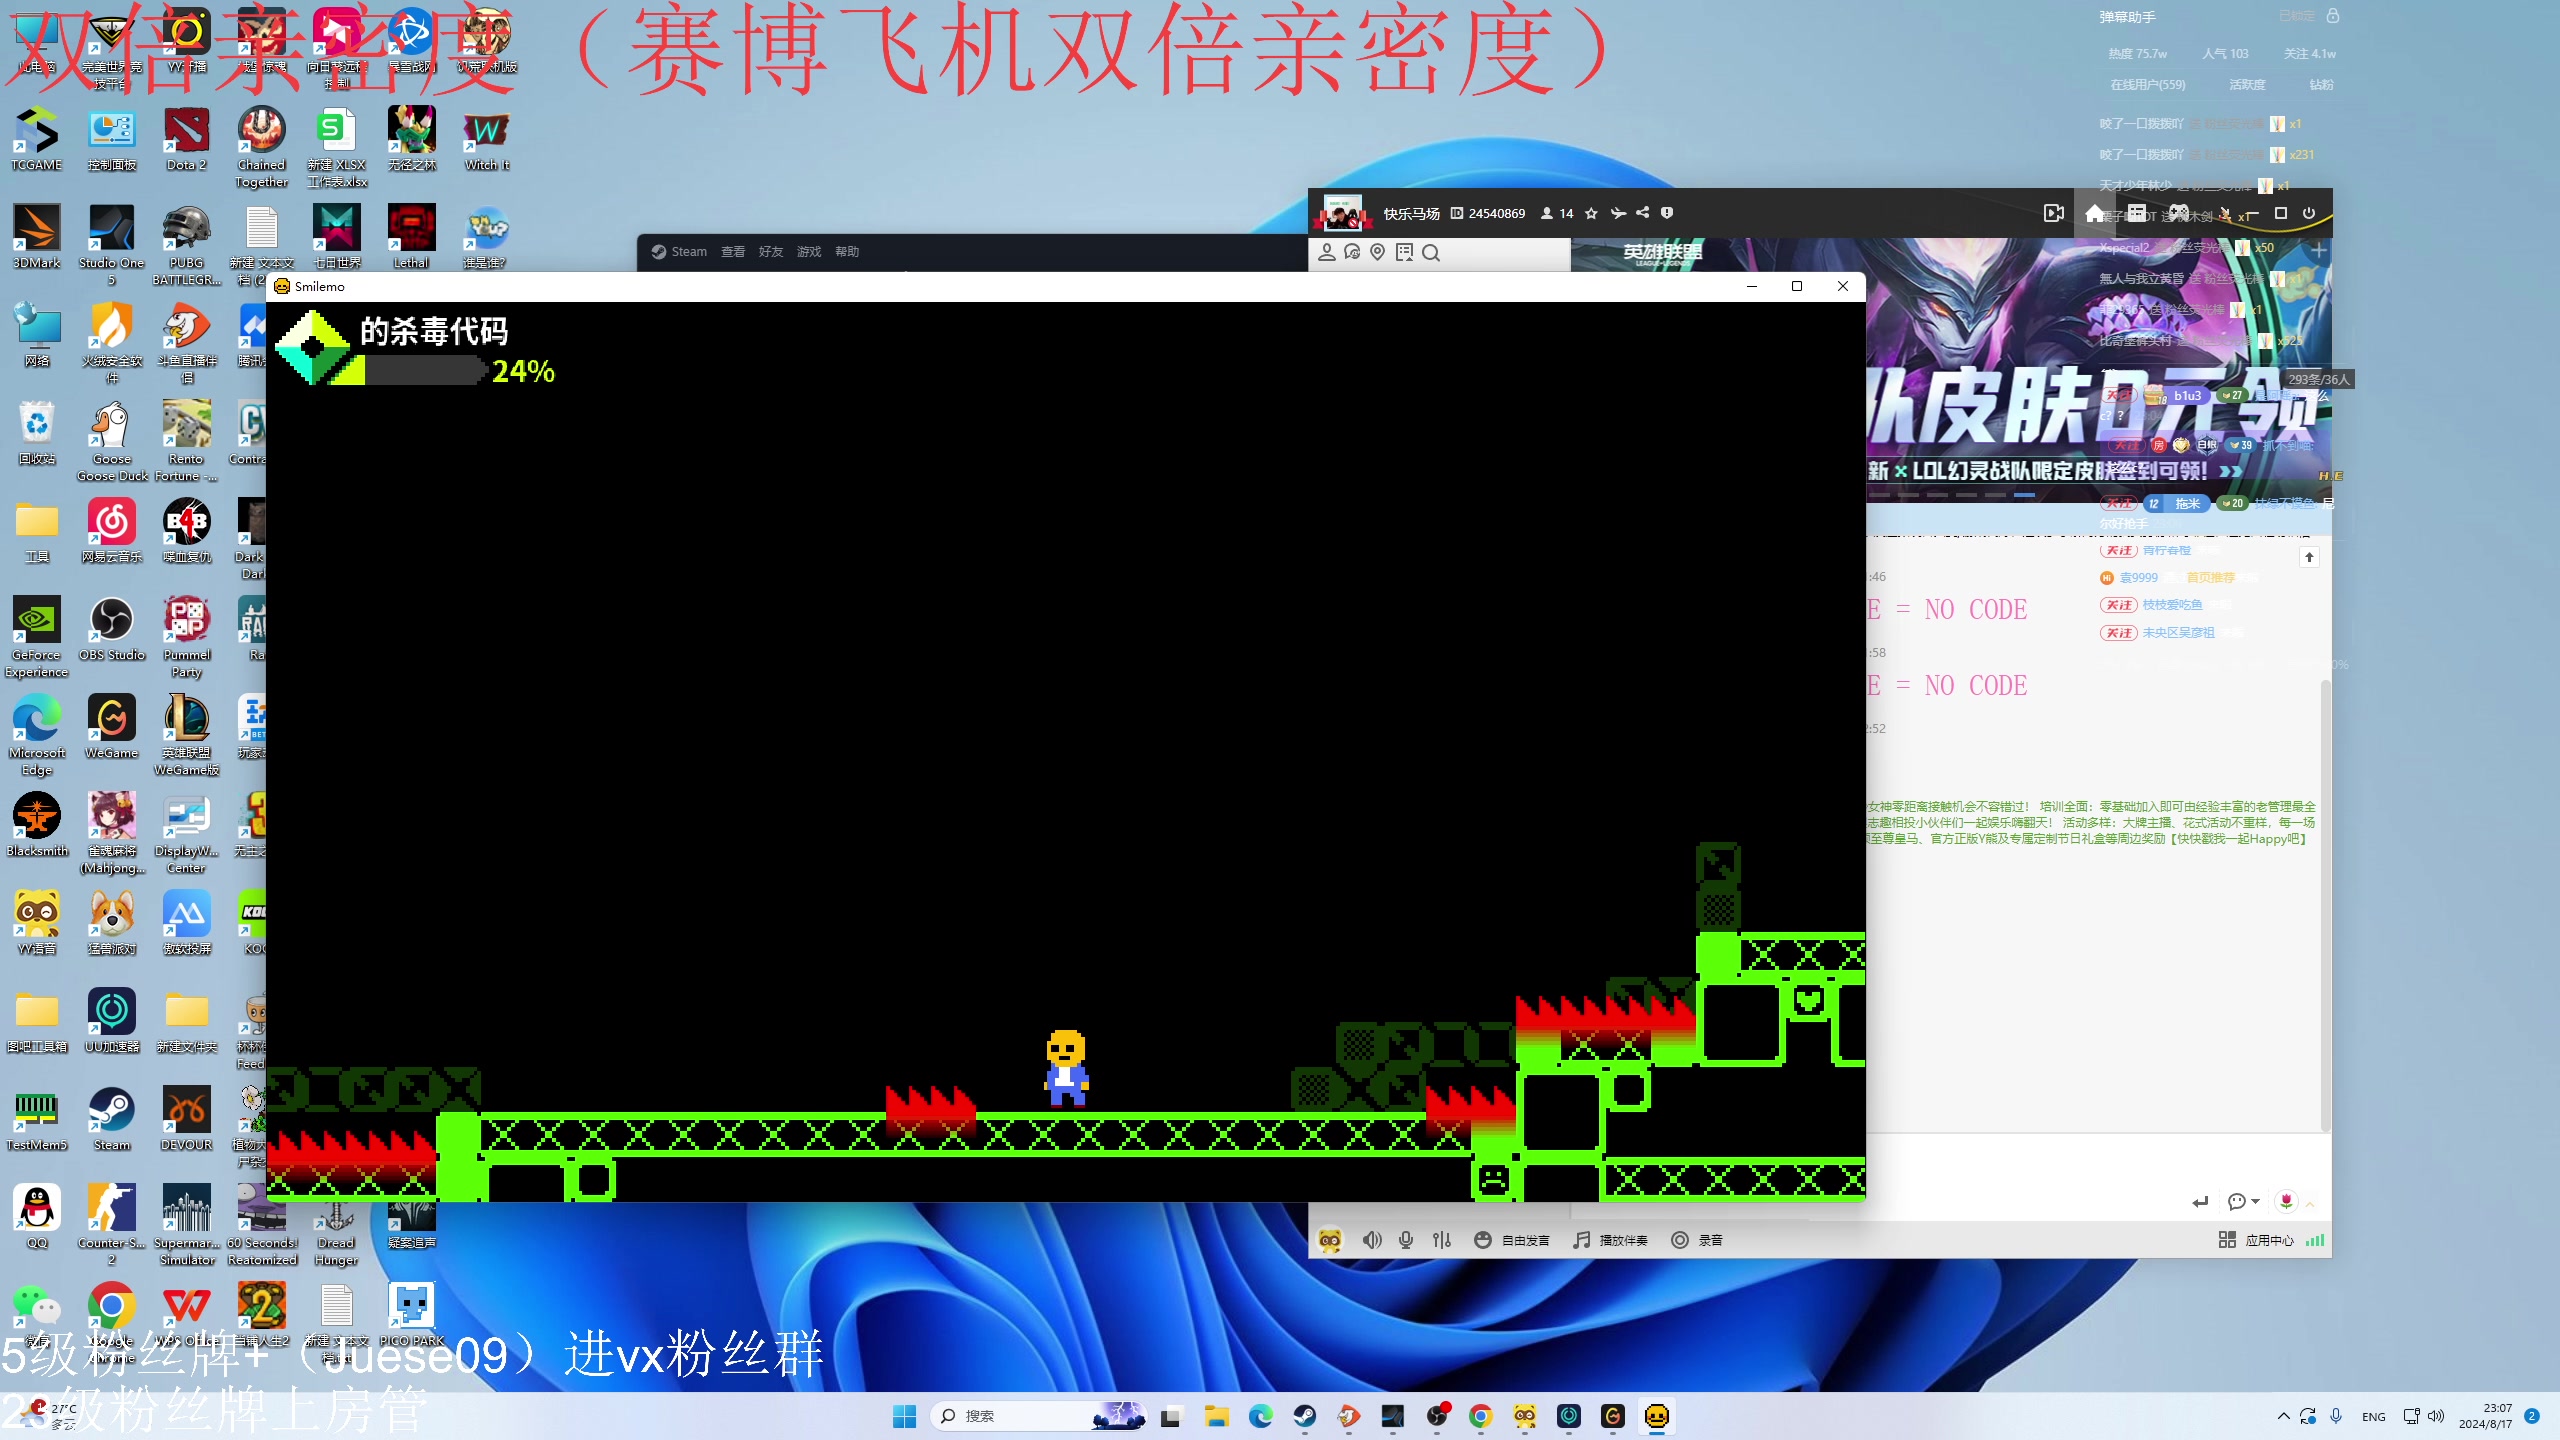The height and width of the screenshot is (1440, 2560).
Task: Select the Smilemo icon on the taskbar
Action: click(1657, 1416)
